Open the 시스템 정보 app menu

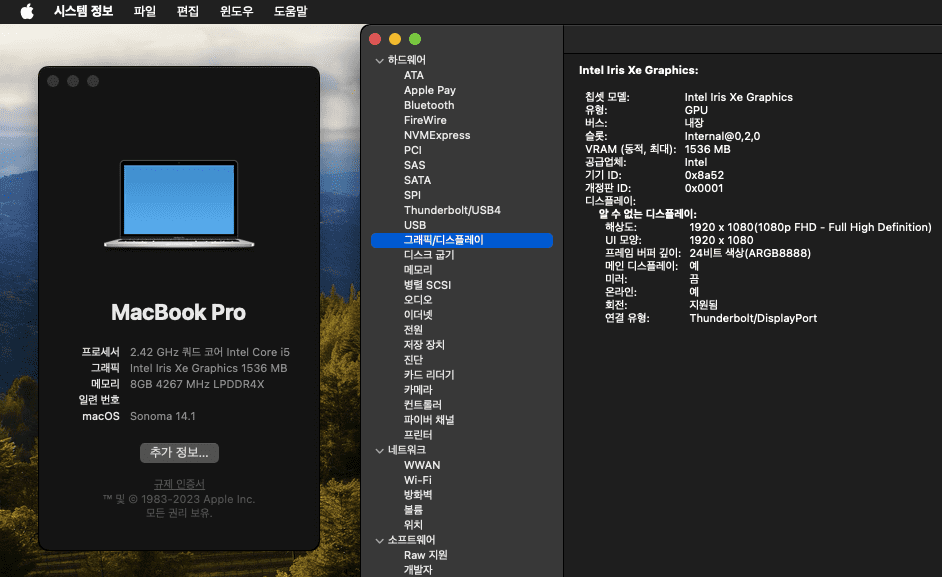84,11
